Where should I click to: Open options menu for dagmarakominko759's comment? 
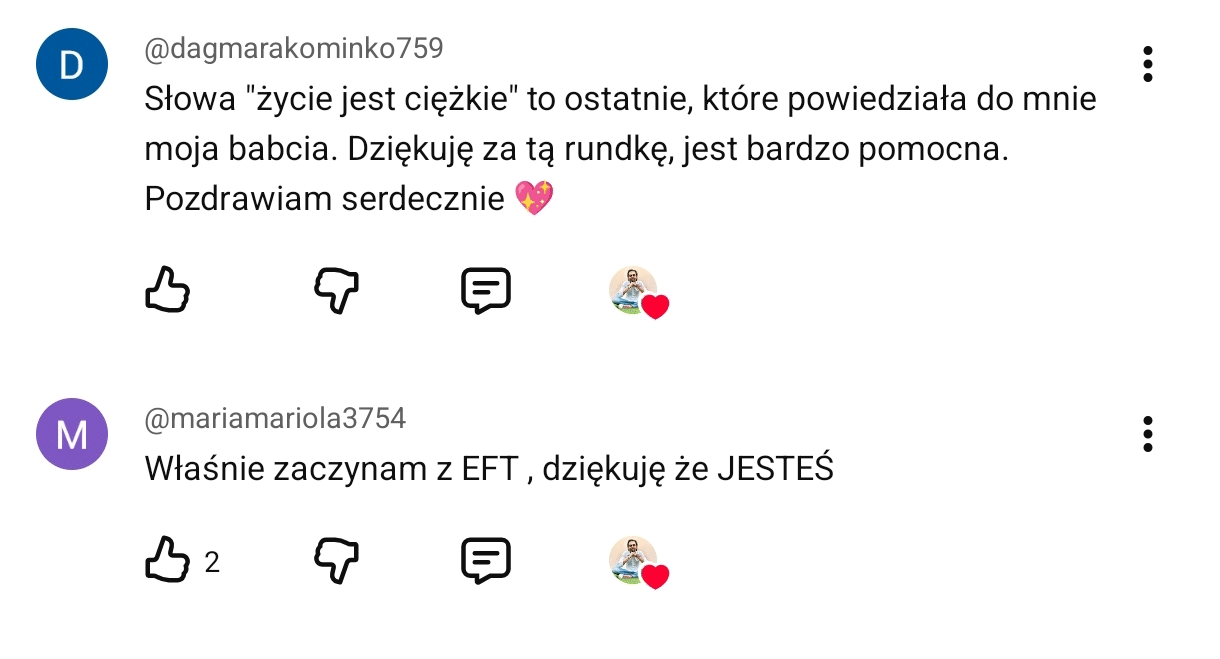click(x=1148, y=64)
